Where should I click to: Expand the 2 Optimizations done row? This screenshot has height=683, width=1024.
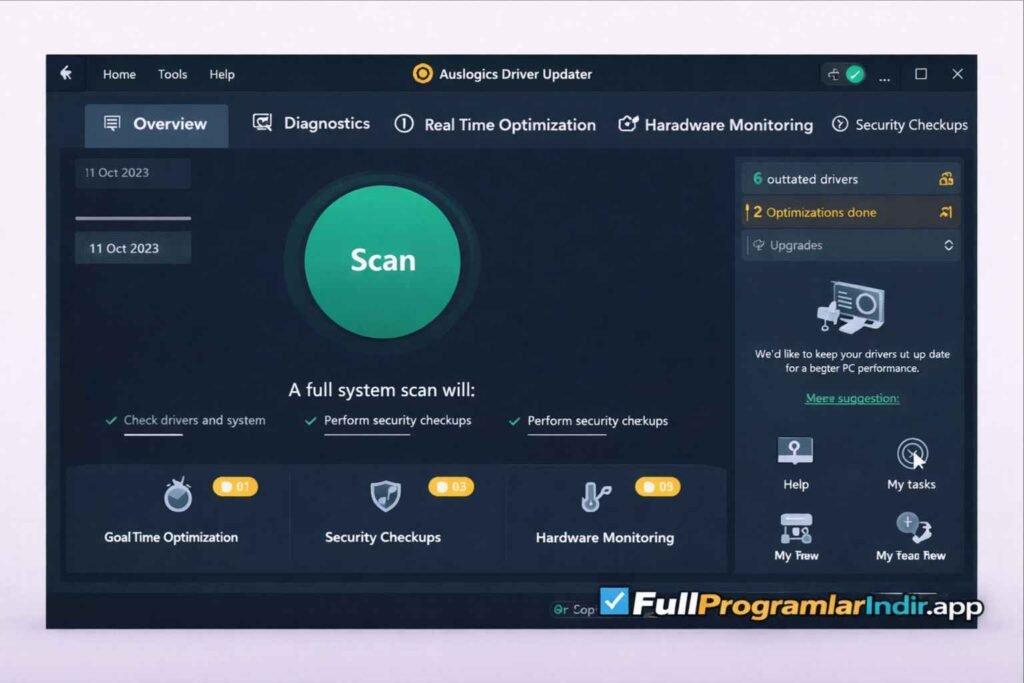[850, 212]
